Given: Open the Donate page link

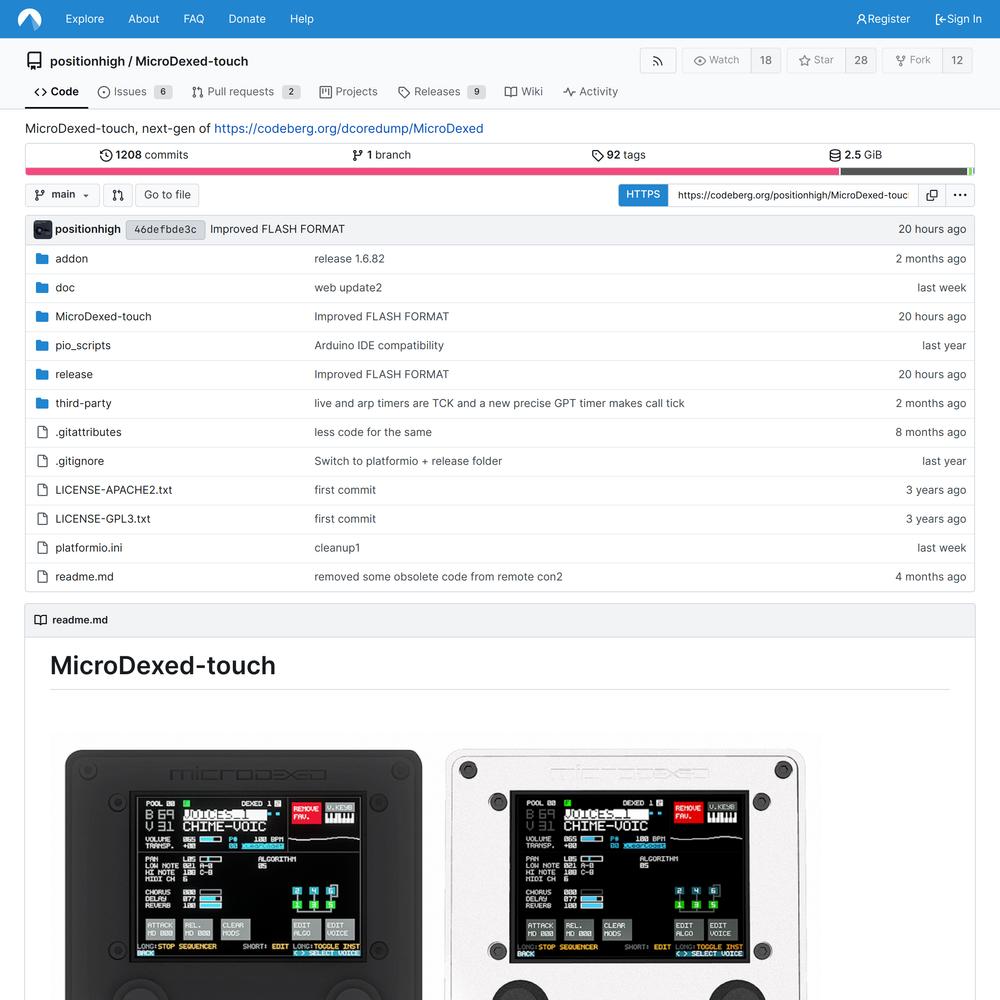Looking at the screenshot, I should (x=247, y=19).
